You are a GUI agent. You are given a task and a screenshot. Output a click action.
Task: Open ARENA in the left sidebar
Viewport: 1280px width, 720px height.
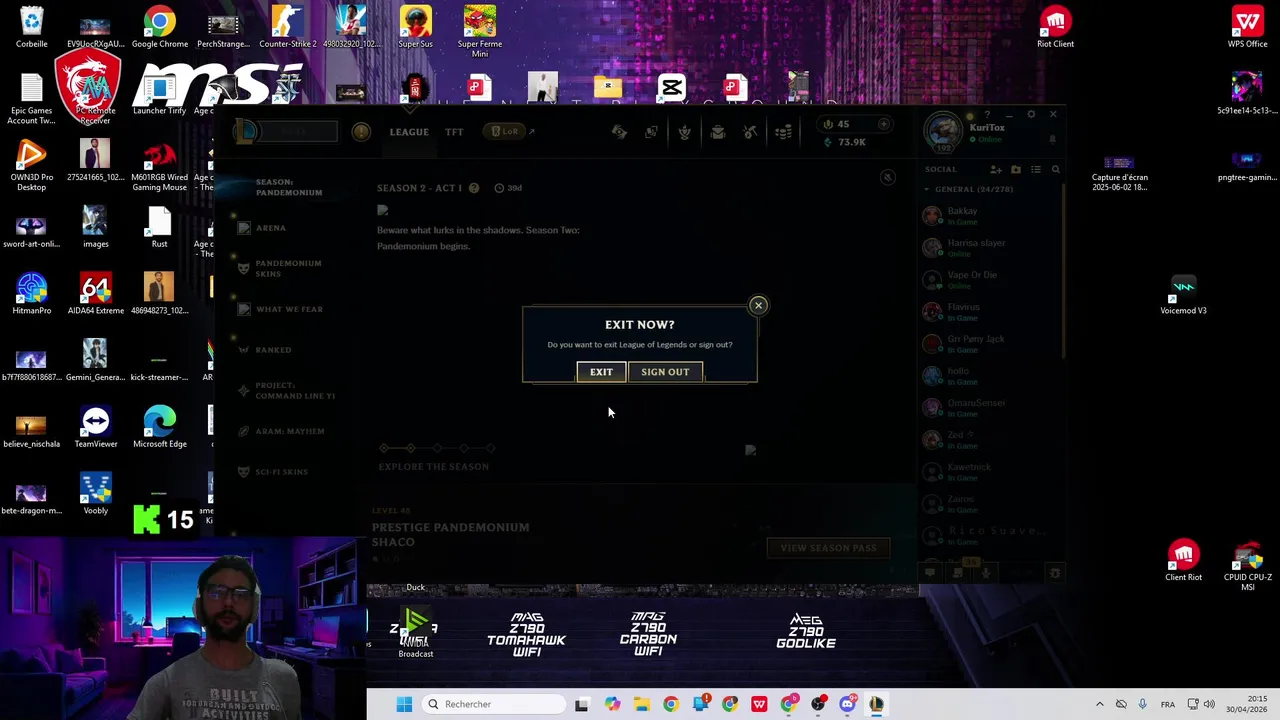pos(271,228)
